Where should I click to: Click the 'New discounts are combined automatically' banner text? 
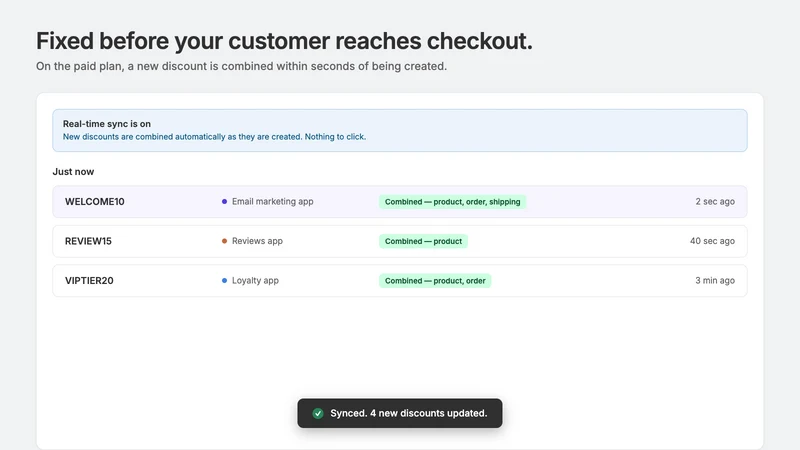tap(214, 137)
